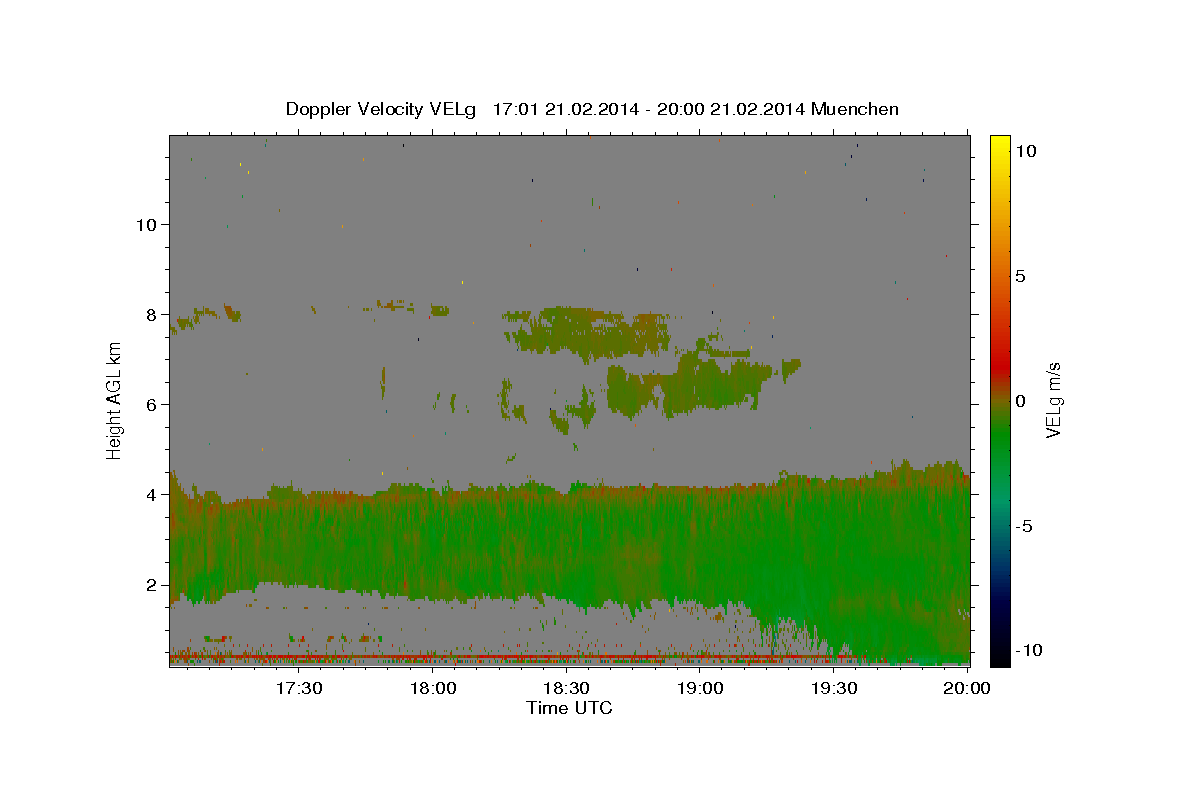Viewport: 1200px width, 800px height.
Task: Click the 17:30 time tick label
Action: [x=299, y=688]
